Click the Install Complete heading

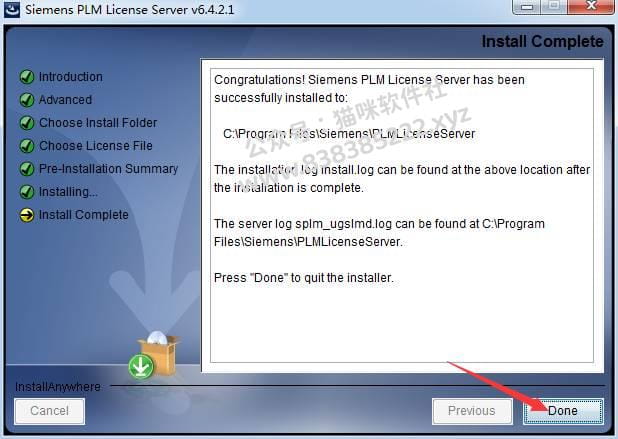tap(542, 41)
